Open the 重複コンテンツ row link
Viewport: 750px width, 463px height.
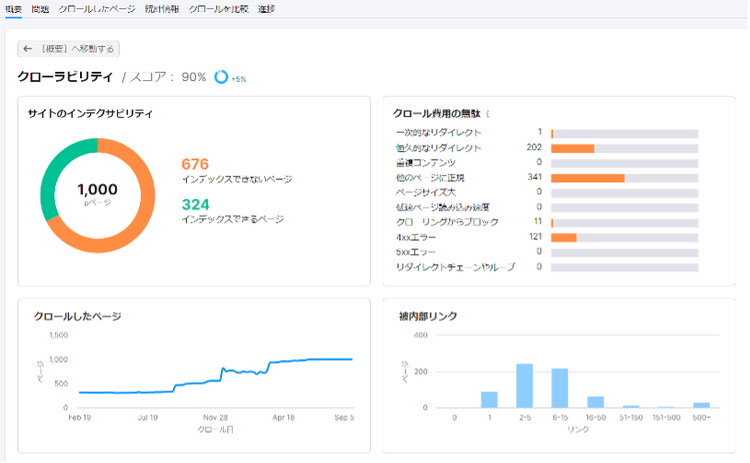[426, 163]
